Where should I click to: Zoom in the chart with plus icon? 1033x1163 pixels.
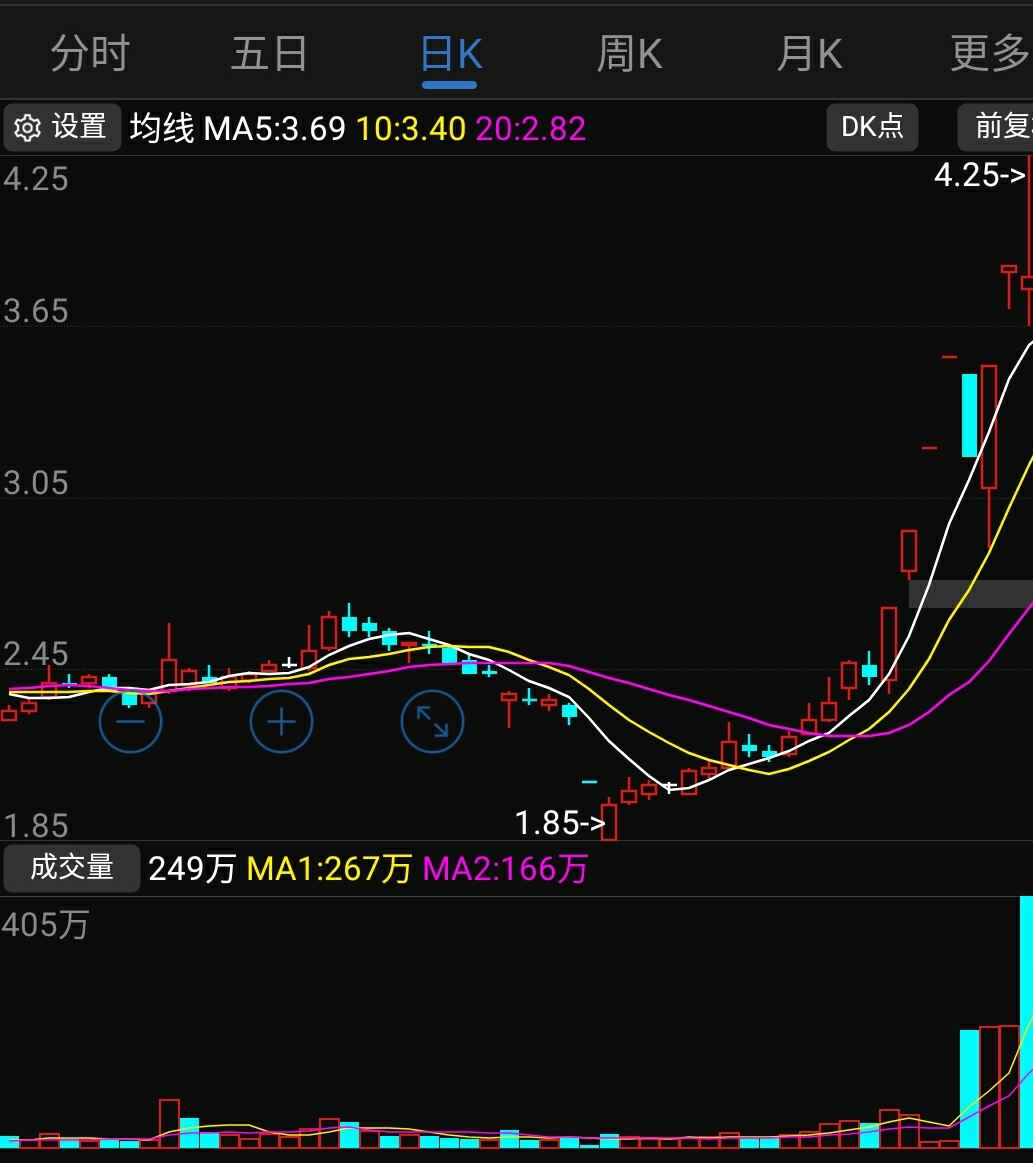tap(281, 721)
